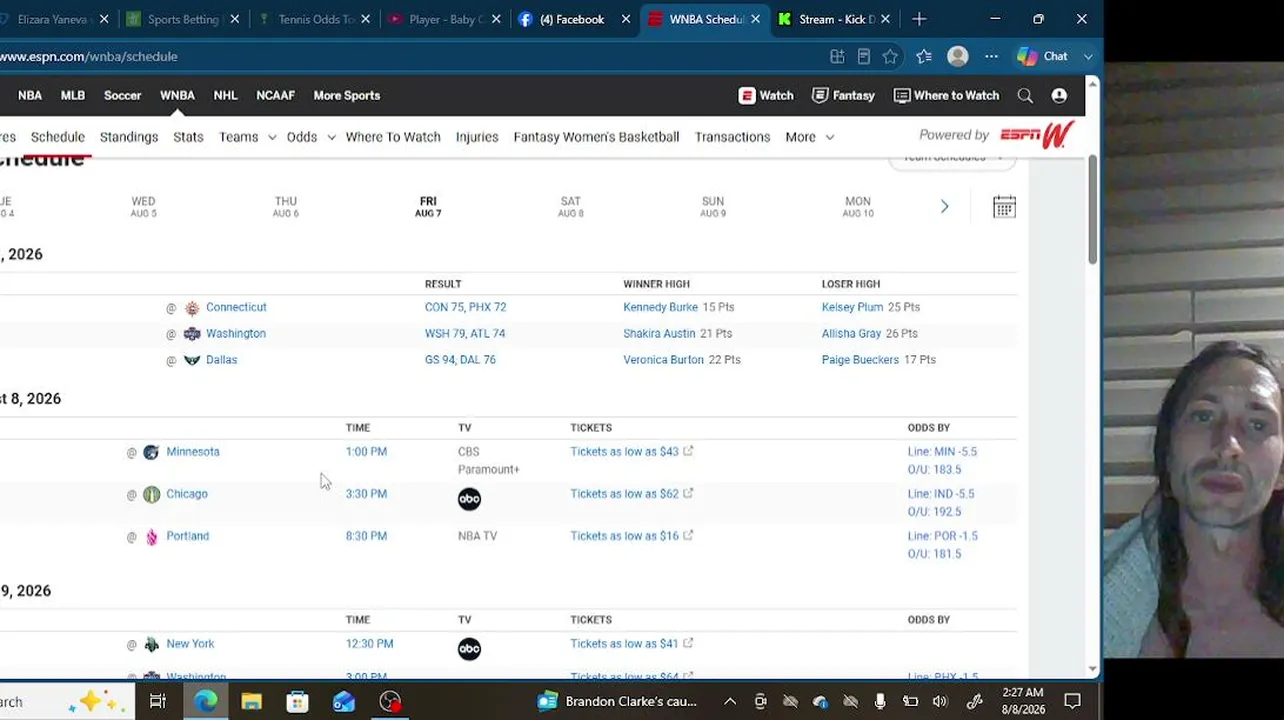Show hidden system tray icons

[730, 701]
